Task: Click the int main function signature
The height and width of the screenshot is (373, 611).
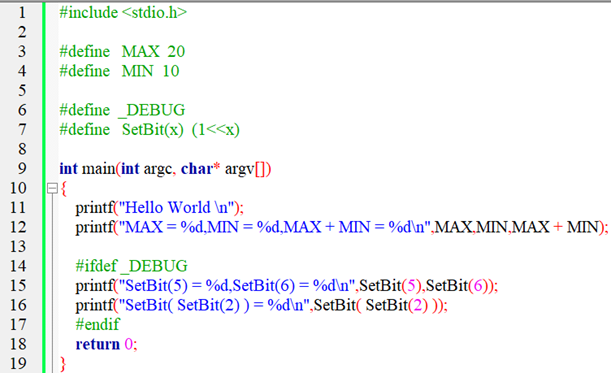Action: click(165, 169)
